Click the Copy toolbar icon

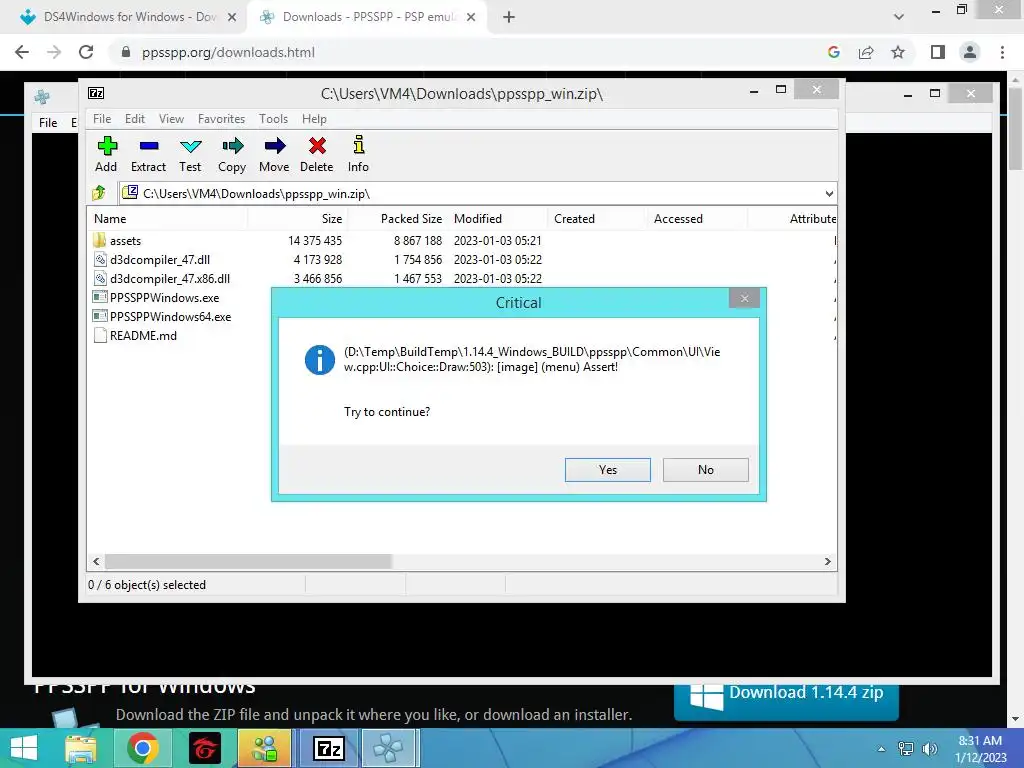tap(232, 146)
